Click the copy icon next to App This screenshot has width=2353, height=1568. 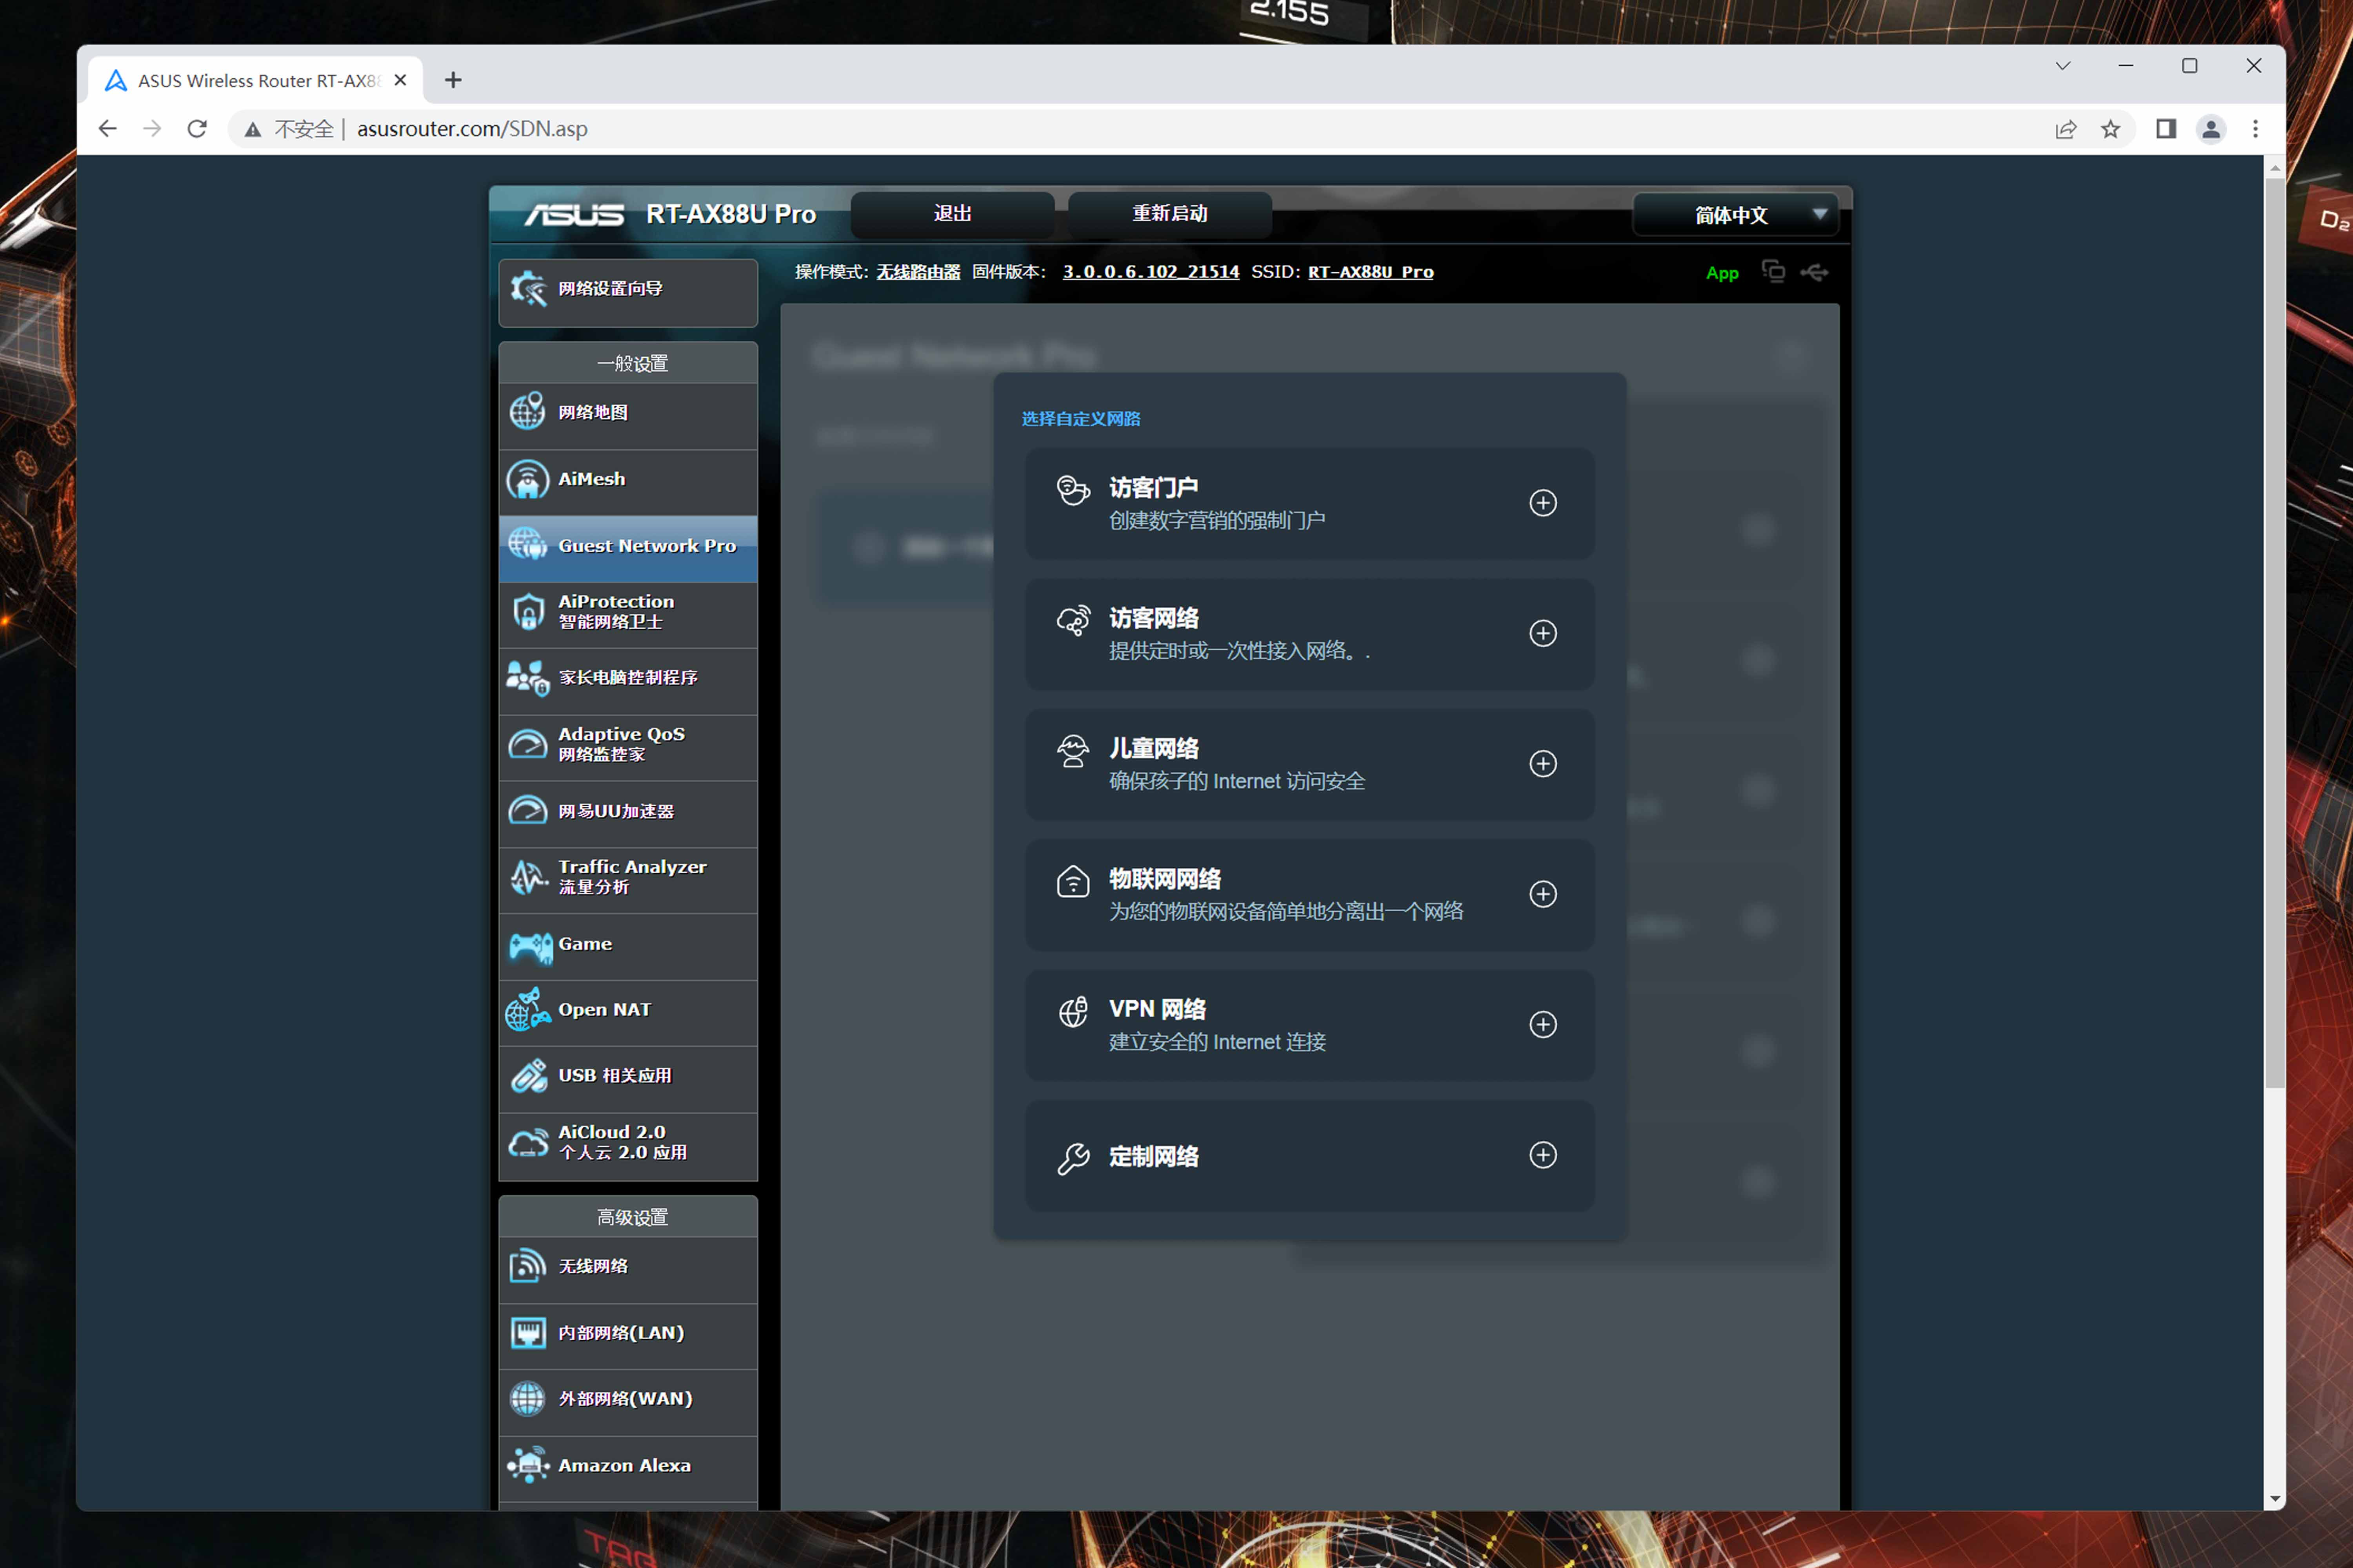1772,271
